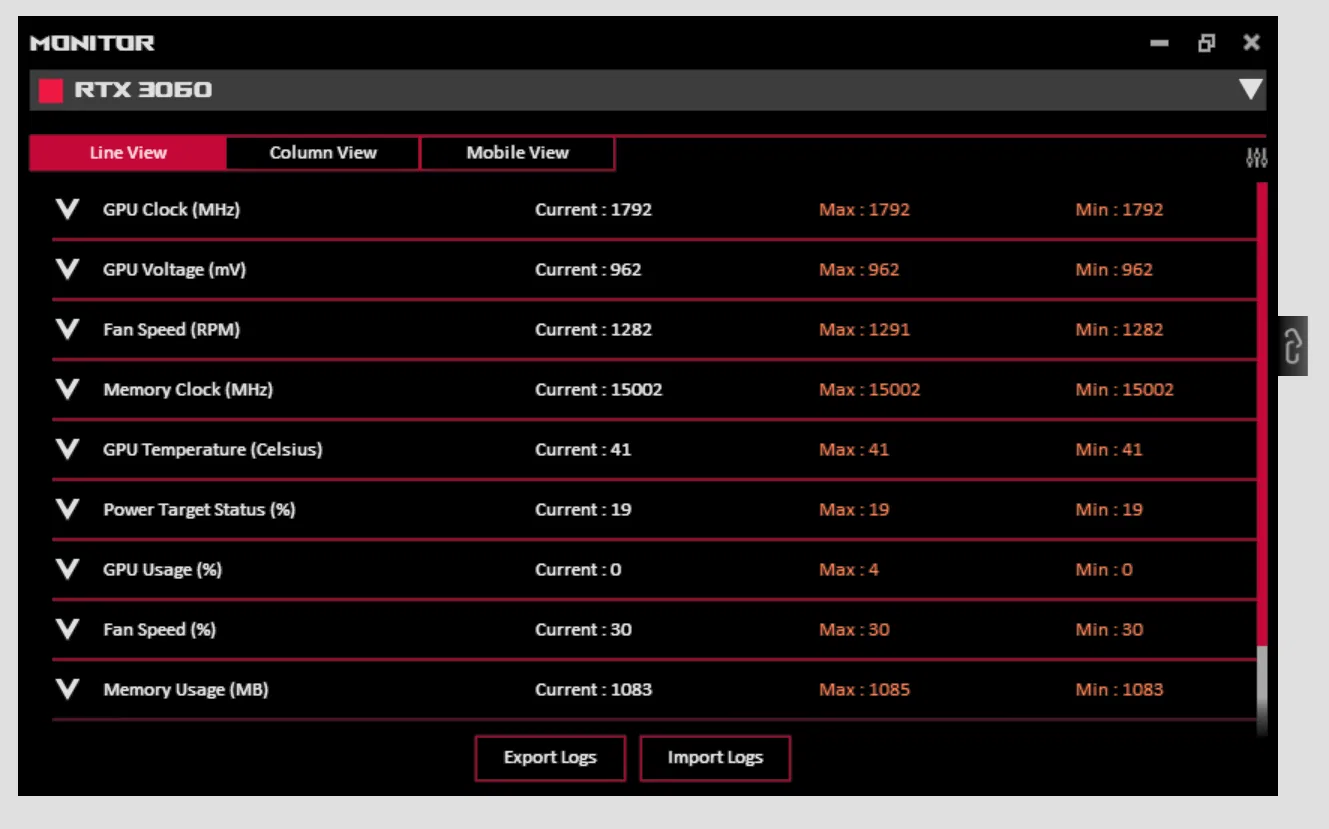Click the 'Min : 962' voltage value
This screenshot has height=829, width=1329.
pos(1114,270)
